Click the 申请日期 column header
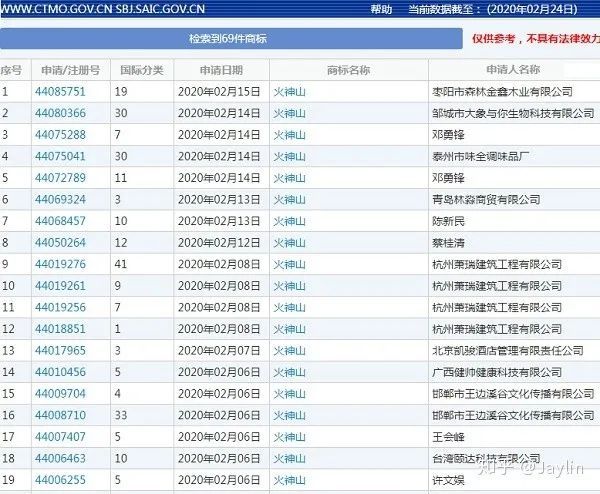The image size is (600, 494). click(222, 70)
